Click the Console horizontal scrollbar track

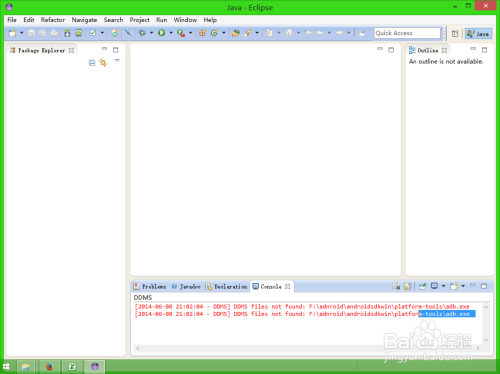[x=307, y=348]
